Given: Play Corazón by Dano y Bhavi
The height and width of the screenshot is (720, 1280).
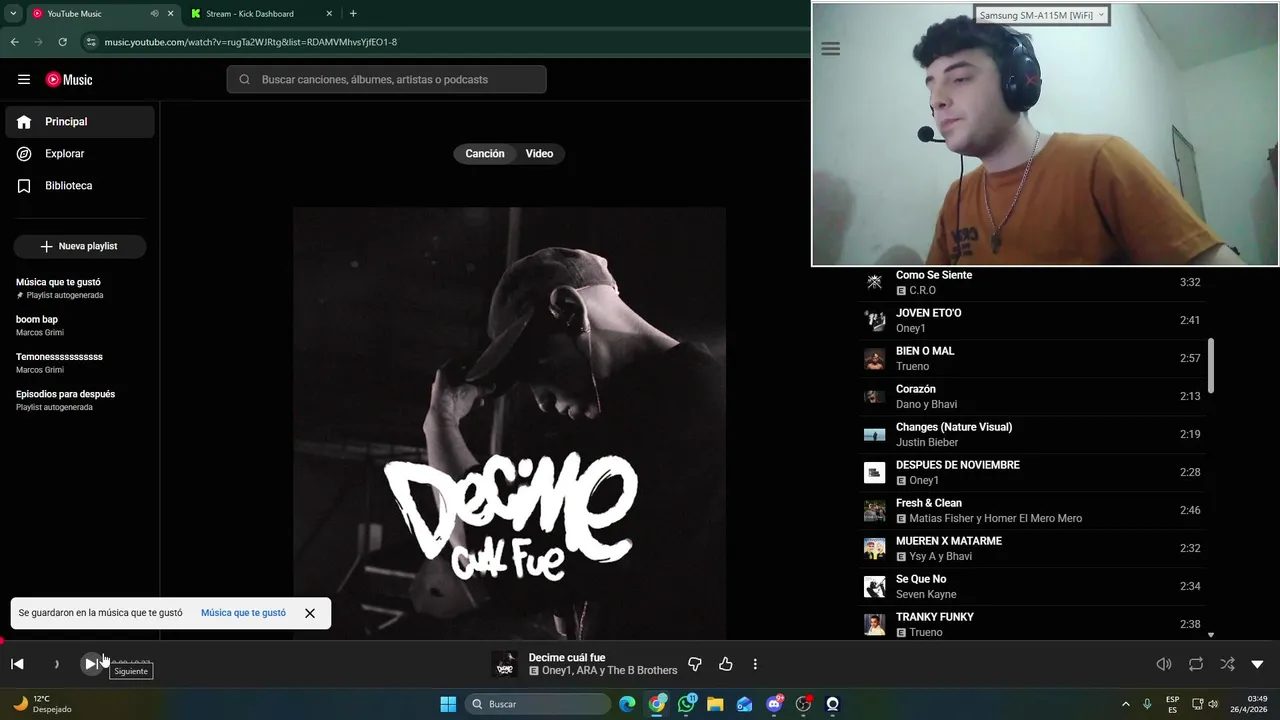Looking at the screenshot, I should click(1033, 397).
